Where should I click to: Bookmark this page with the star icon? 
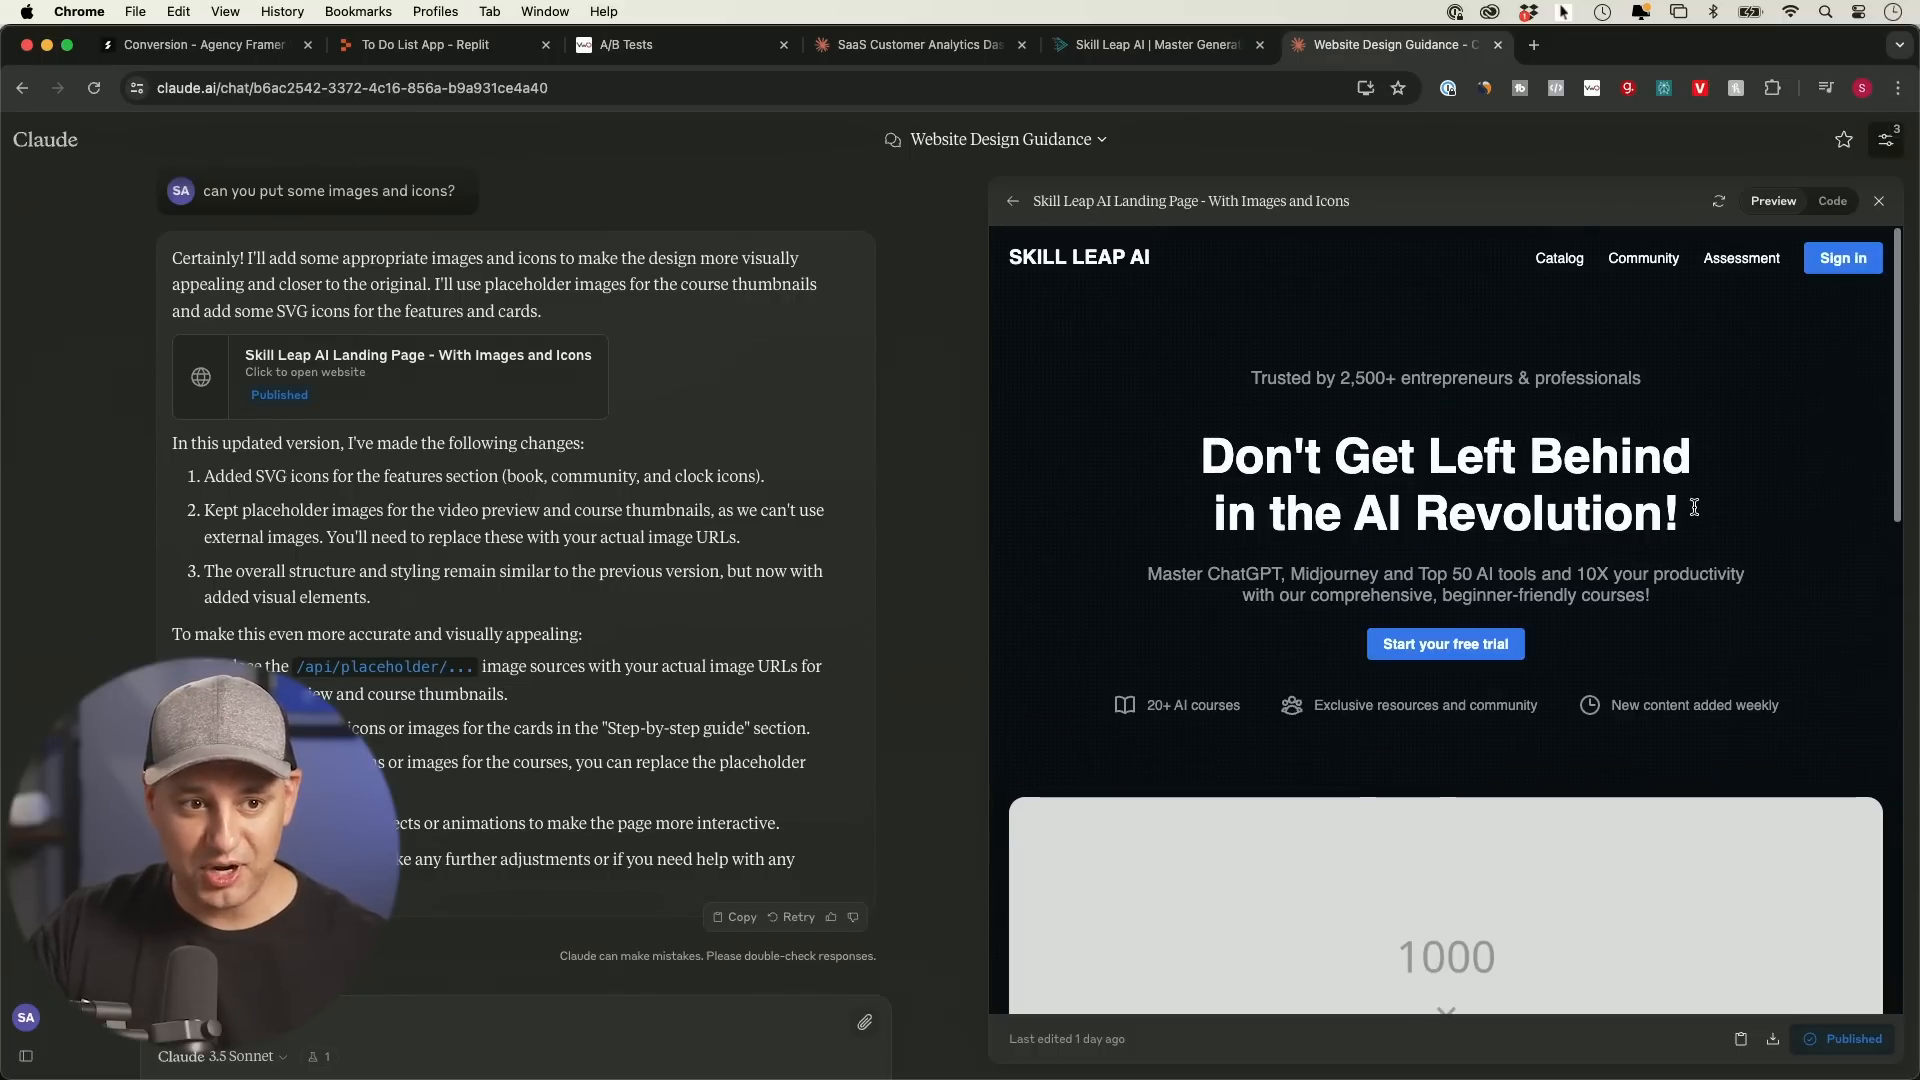tap(1398, 88)
